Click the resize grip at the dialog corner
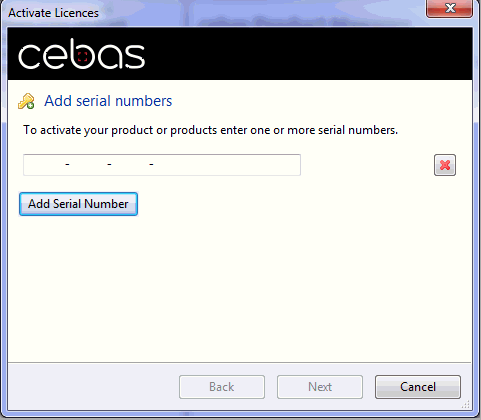 pos(466,405)
